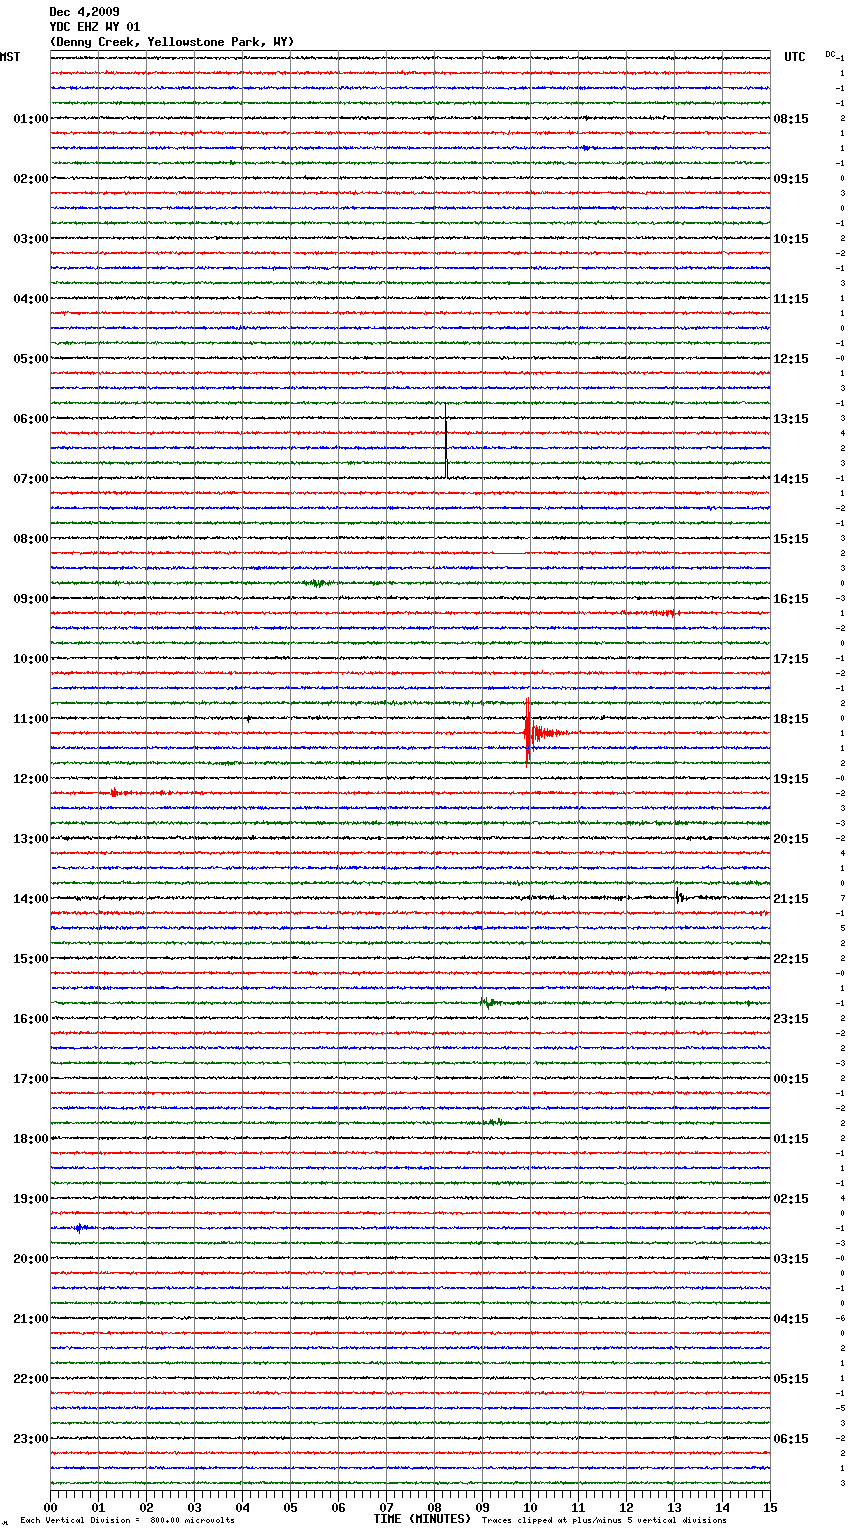Select the '01:00' MST time label

31,119
